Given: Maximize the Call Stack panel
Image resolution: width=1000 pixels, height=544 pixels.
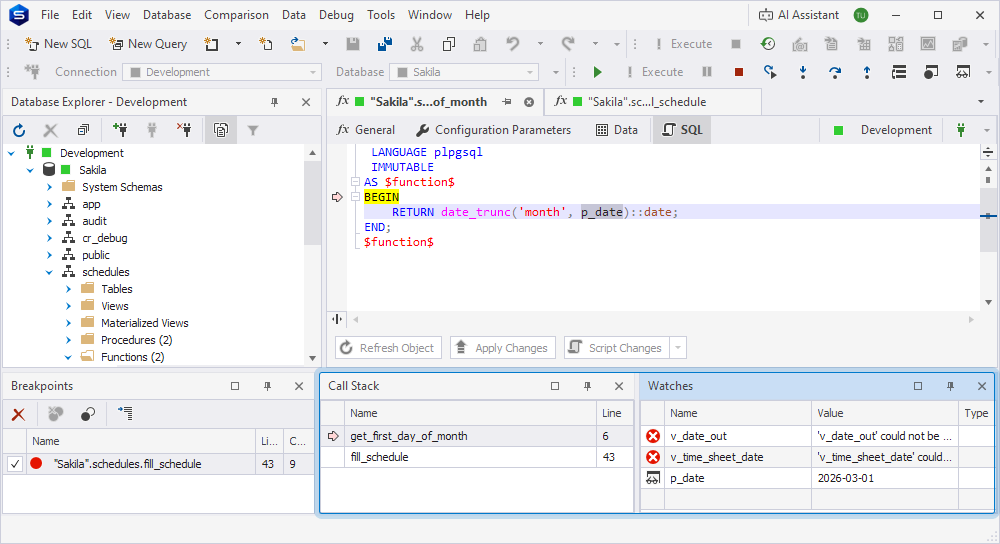Looking at the screenshot, I should click(555, 386).
